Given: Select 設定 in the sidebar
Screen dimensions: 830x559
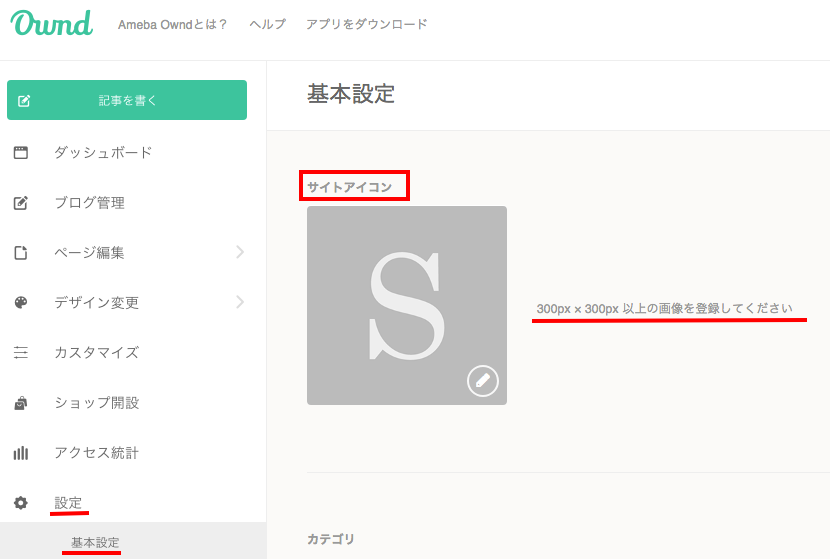Looking at the screenshot, I should click(x=68, y=503).
